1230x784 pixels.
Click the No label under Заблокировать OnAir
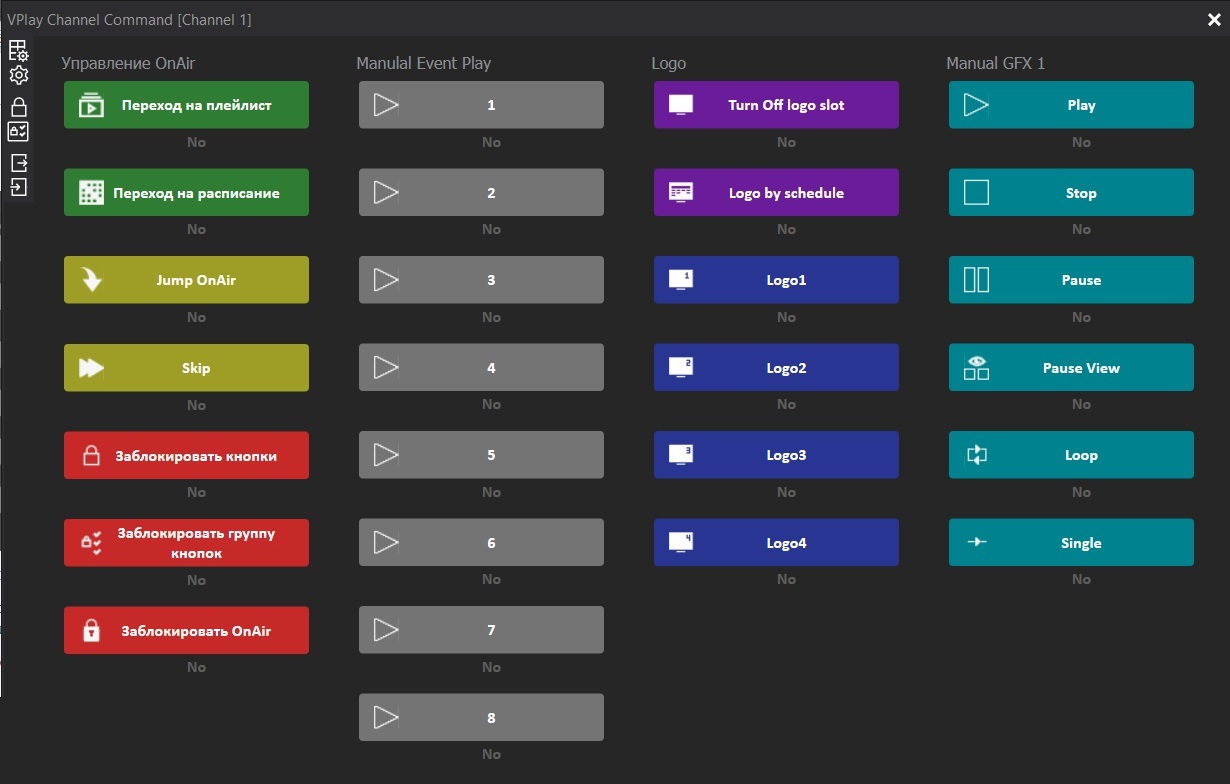pos(196,667)
